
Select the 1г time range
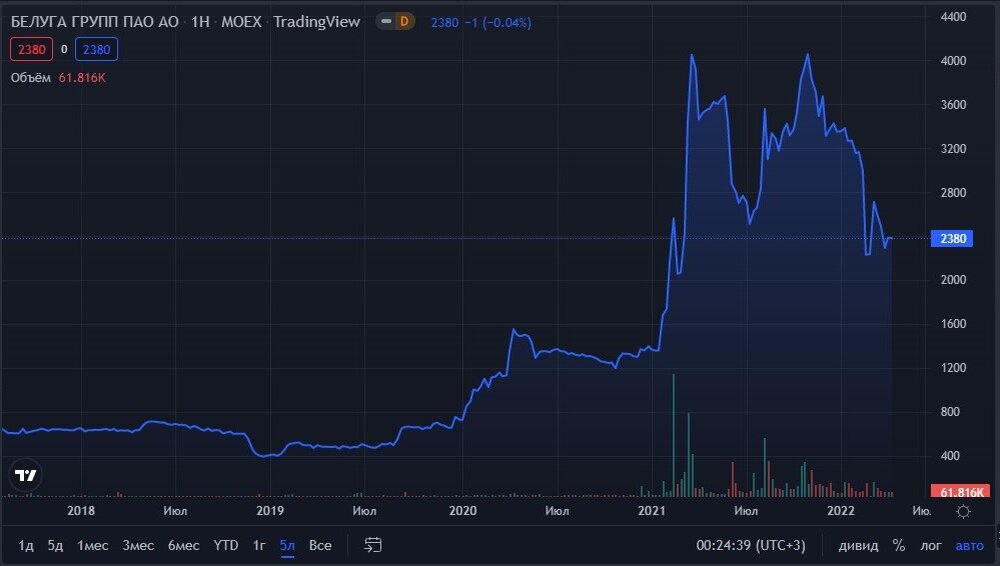[259, 546]
